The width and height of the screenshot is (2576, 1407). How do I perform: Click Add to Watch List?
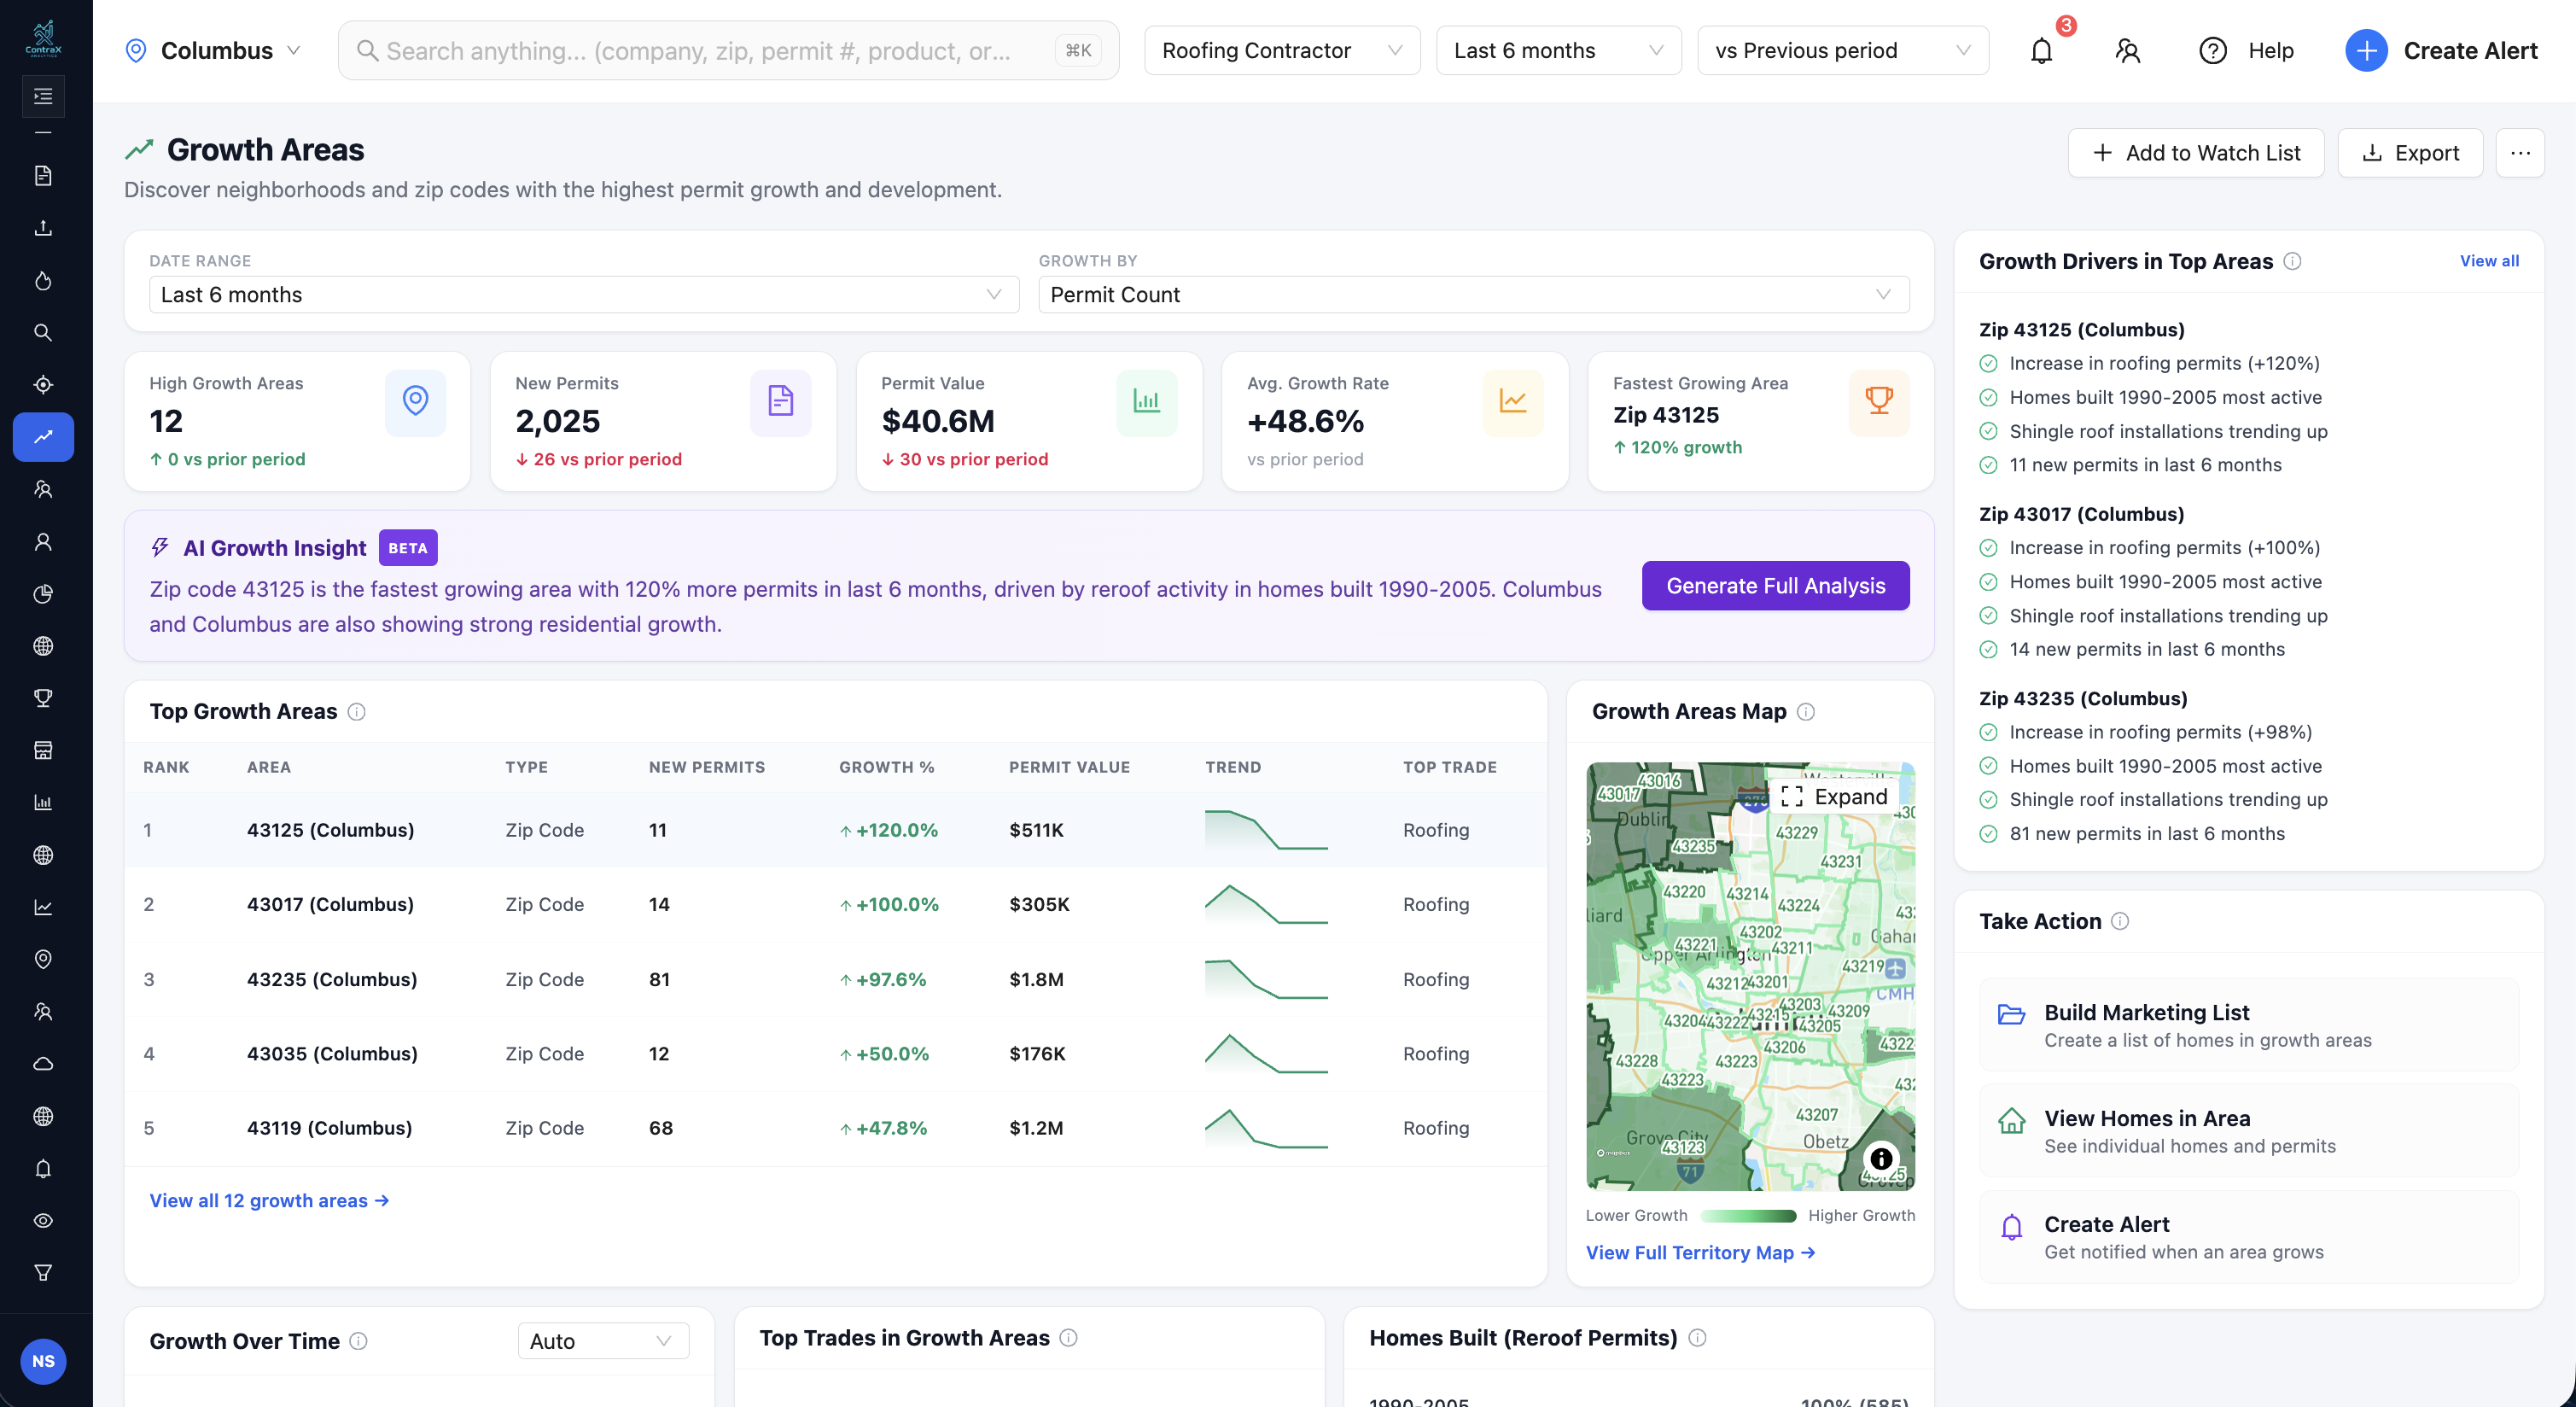tap(2196, 153)
